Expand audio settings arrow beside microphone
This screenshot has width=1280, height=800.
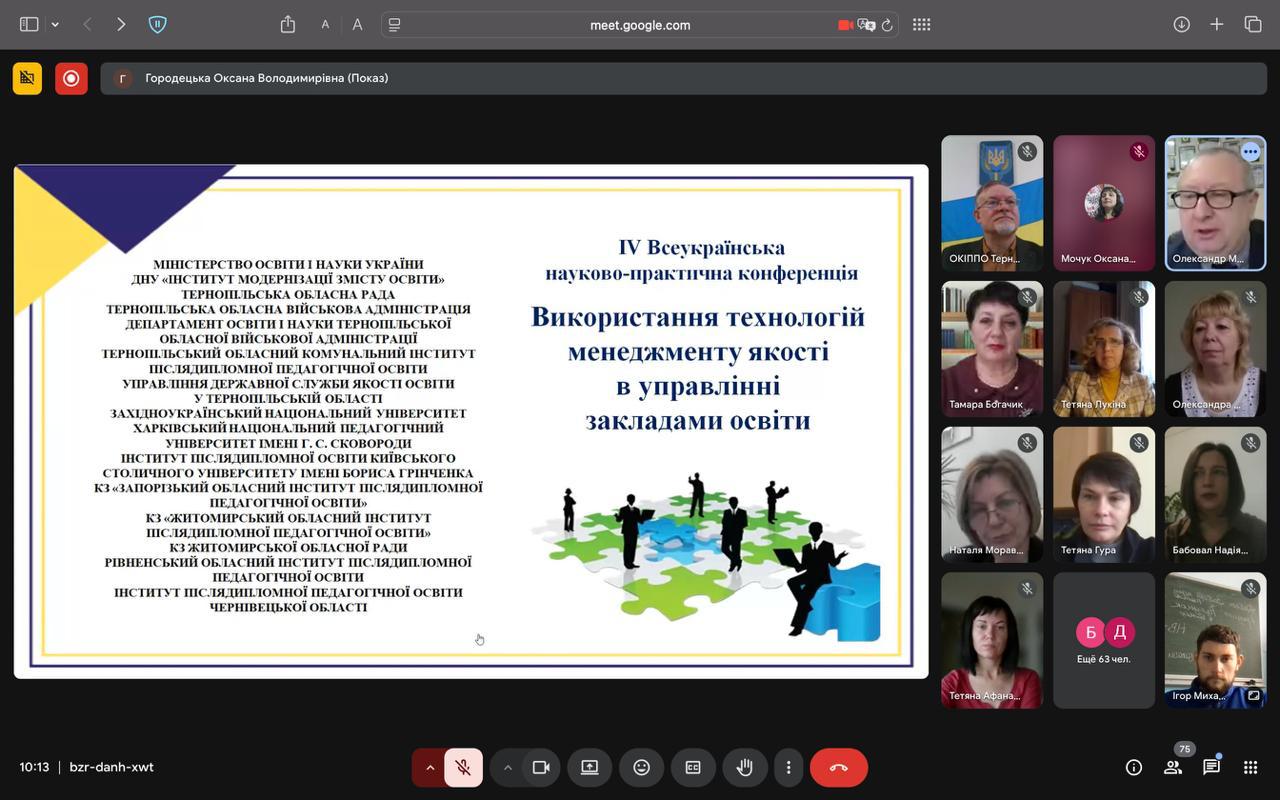pos(430,767)
